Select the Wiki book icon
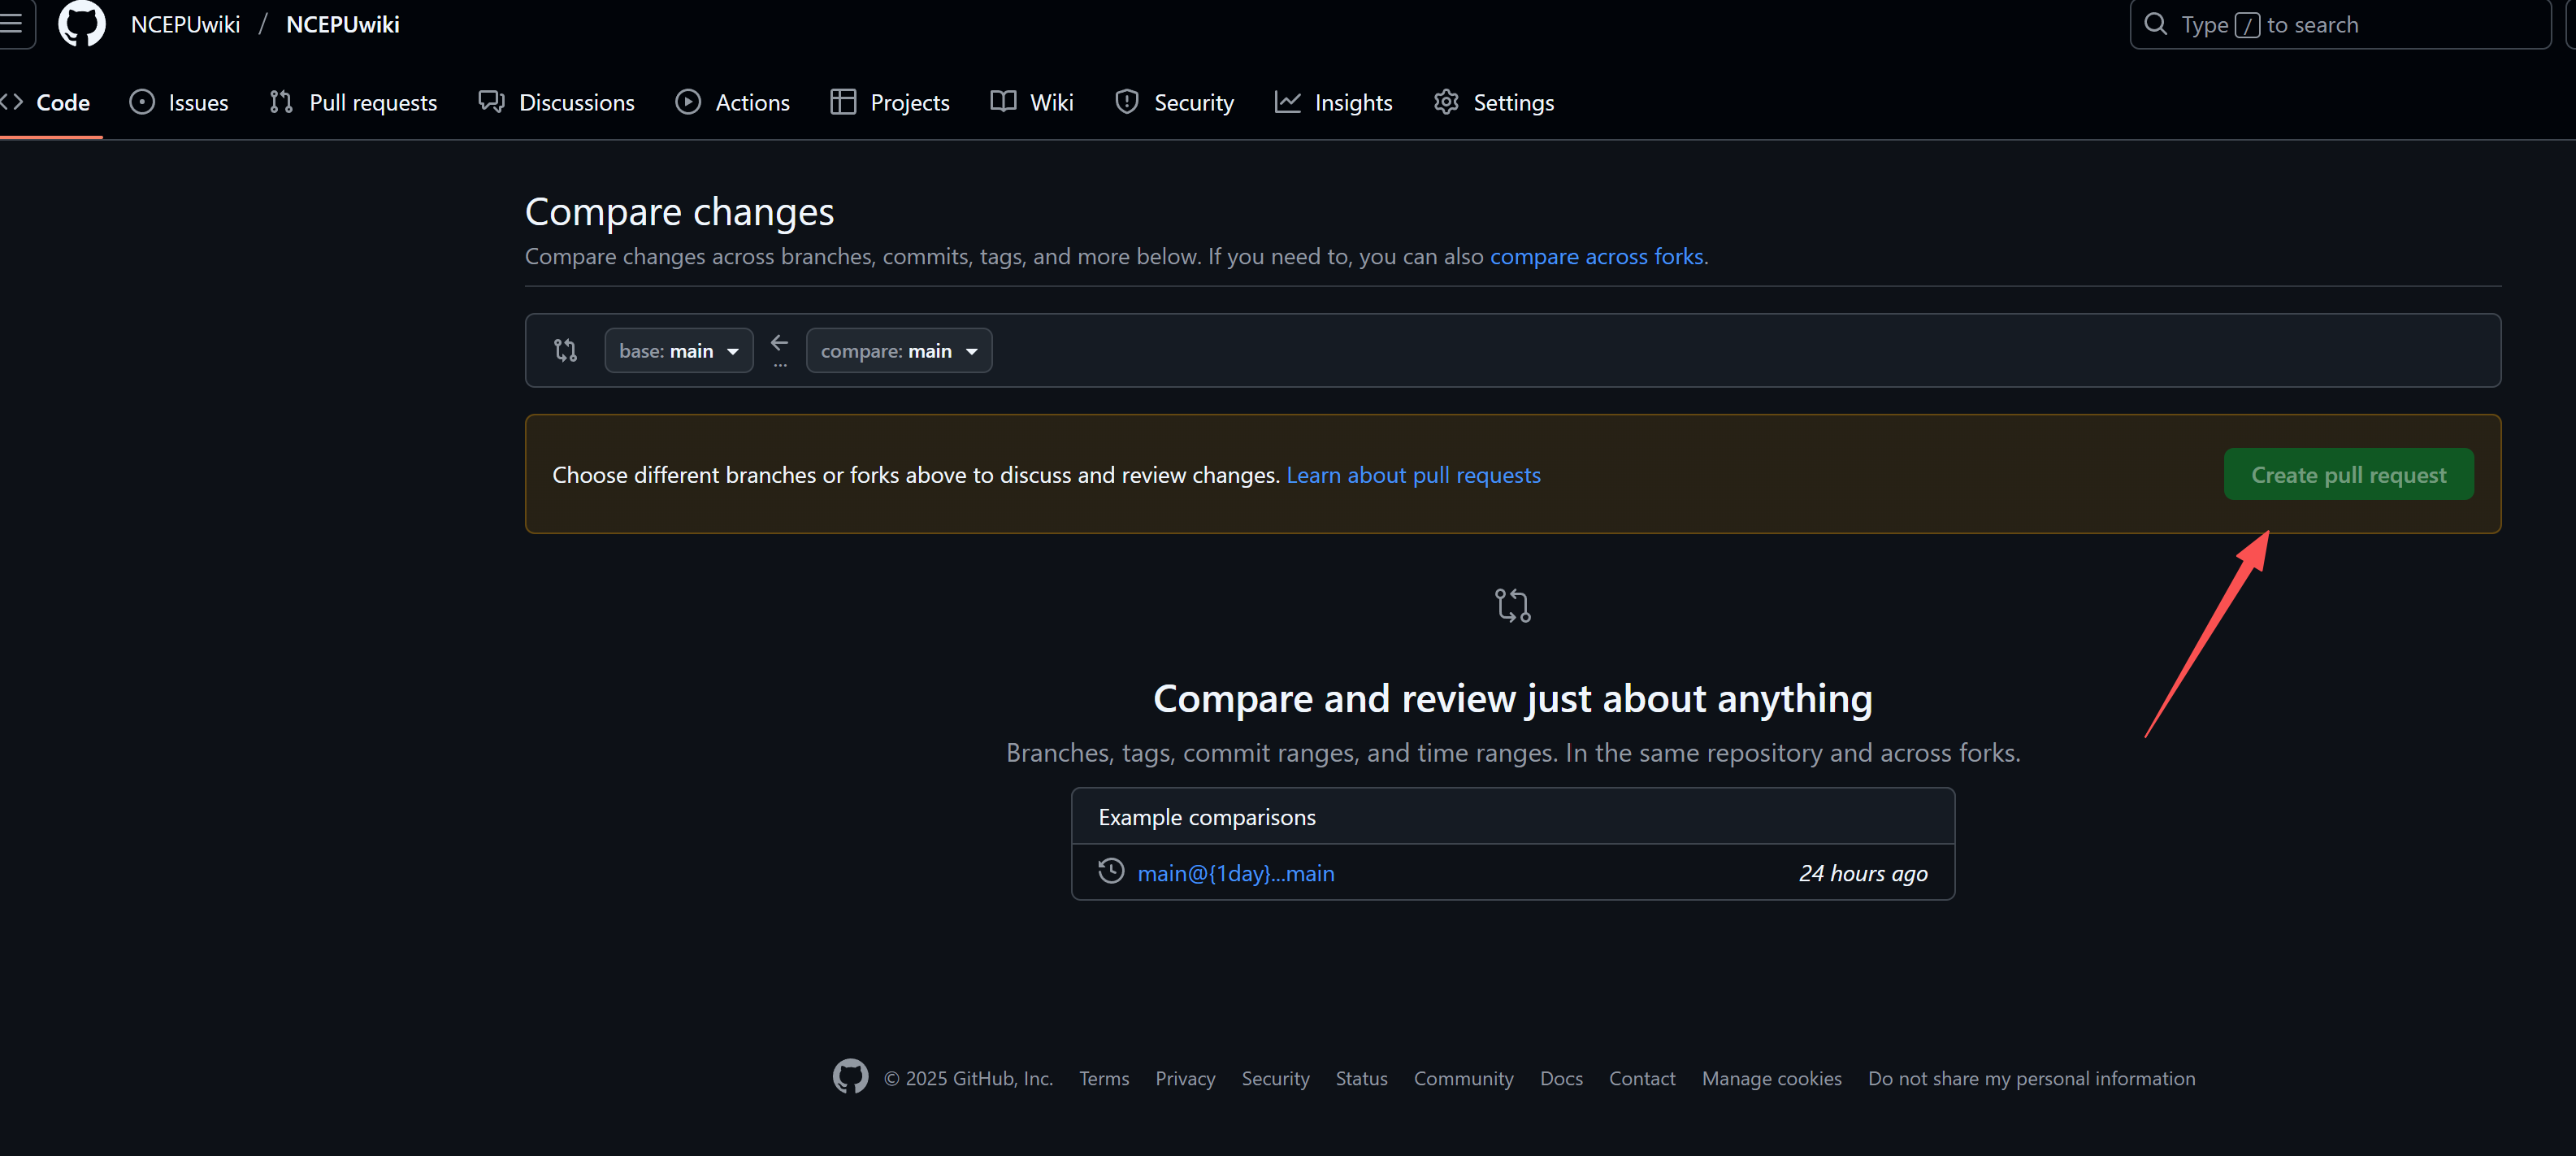This screenshot has width=2576, height=1156. click(x=1001, y=101)
